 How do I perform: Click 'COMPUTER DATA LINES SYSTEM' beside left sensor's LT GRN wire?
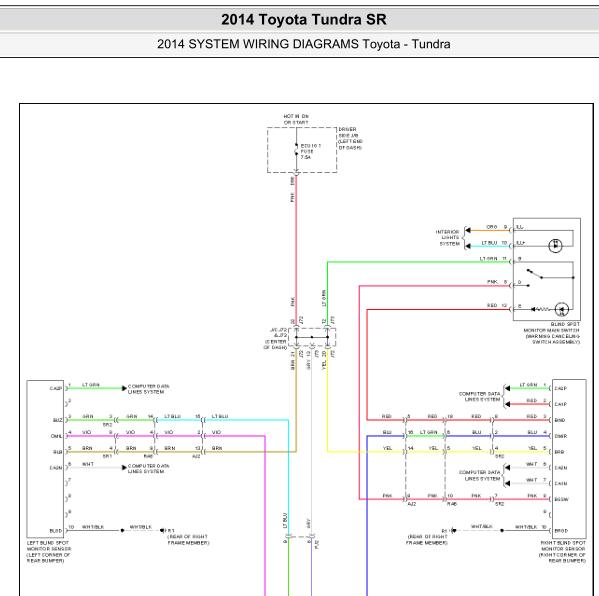coord(148,389)
